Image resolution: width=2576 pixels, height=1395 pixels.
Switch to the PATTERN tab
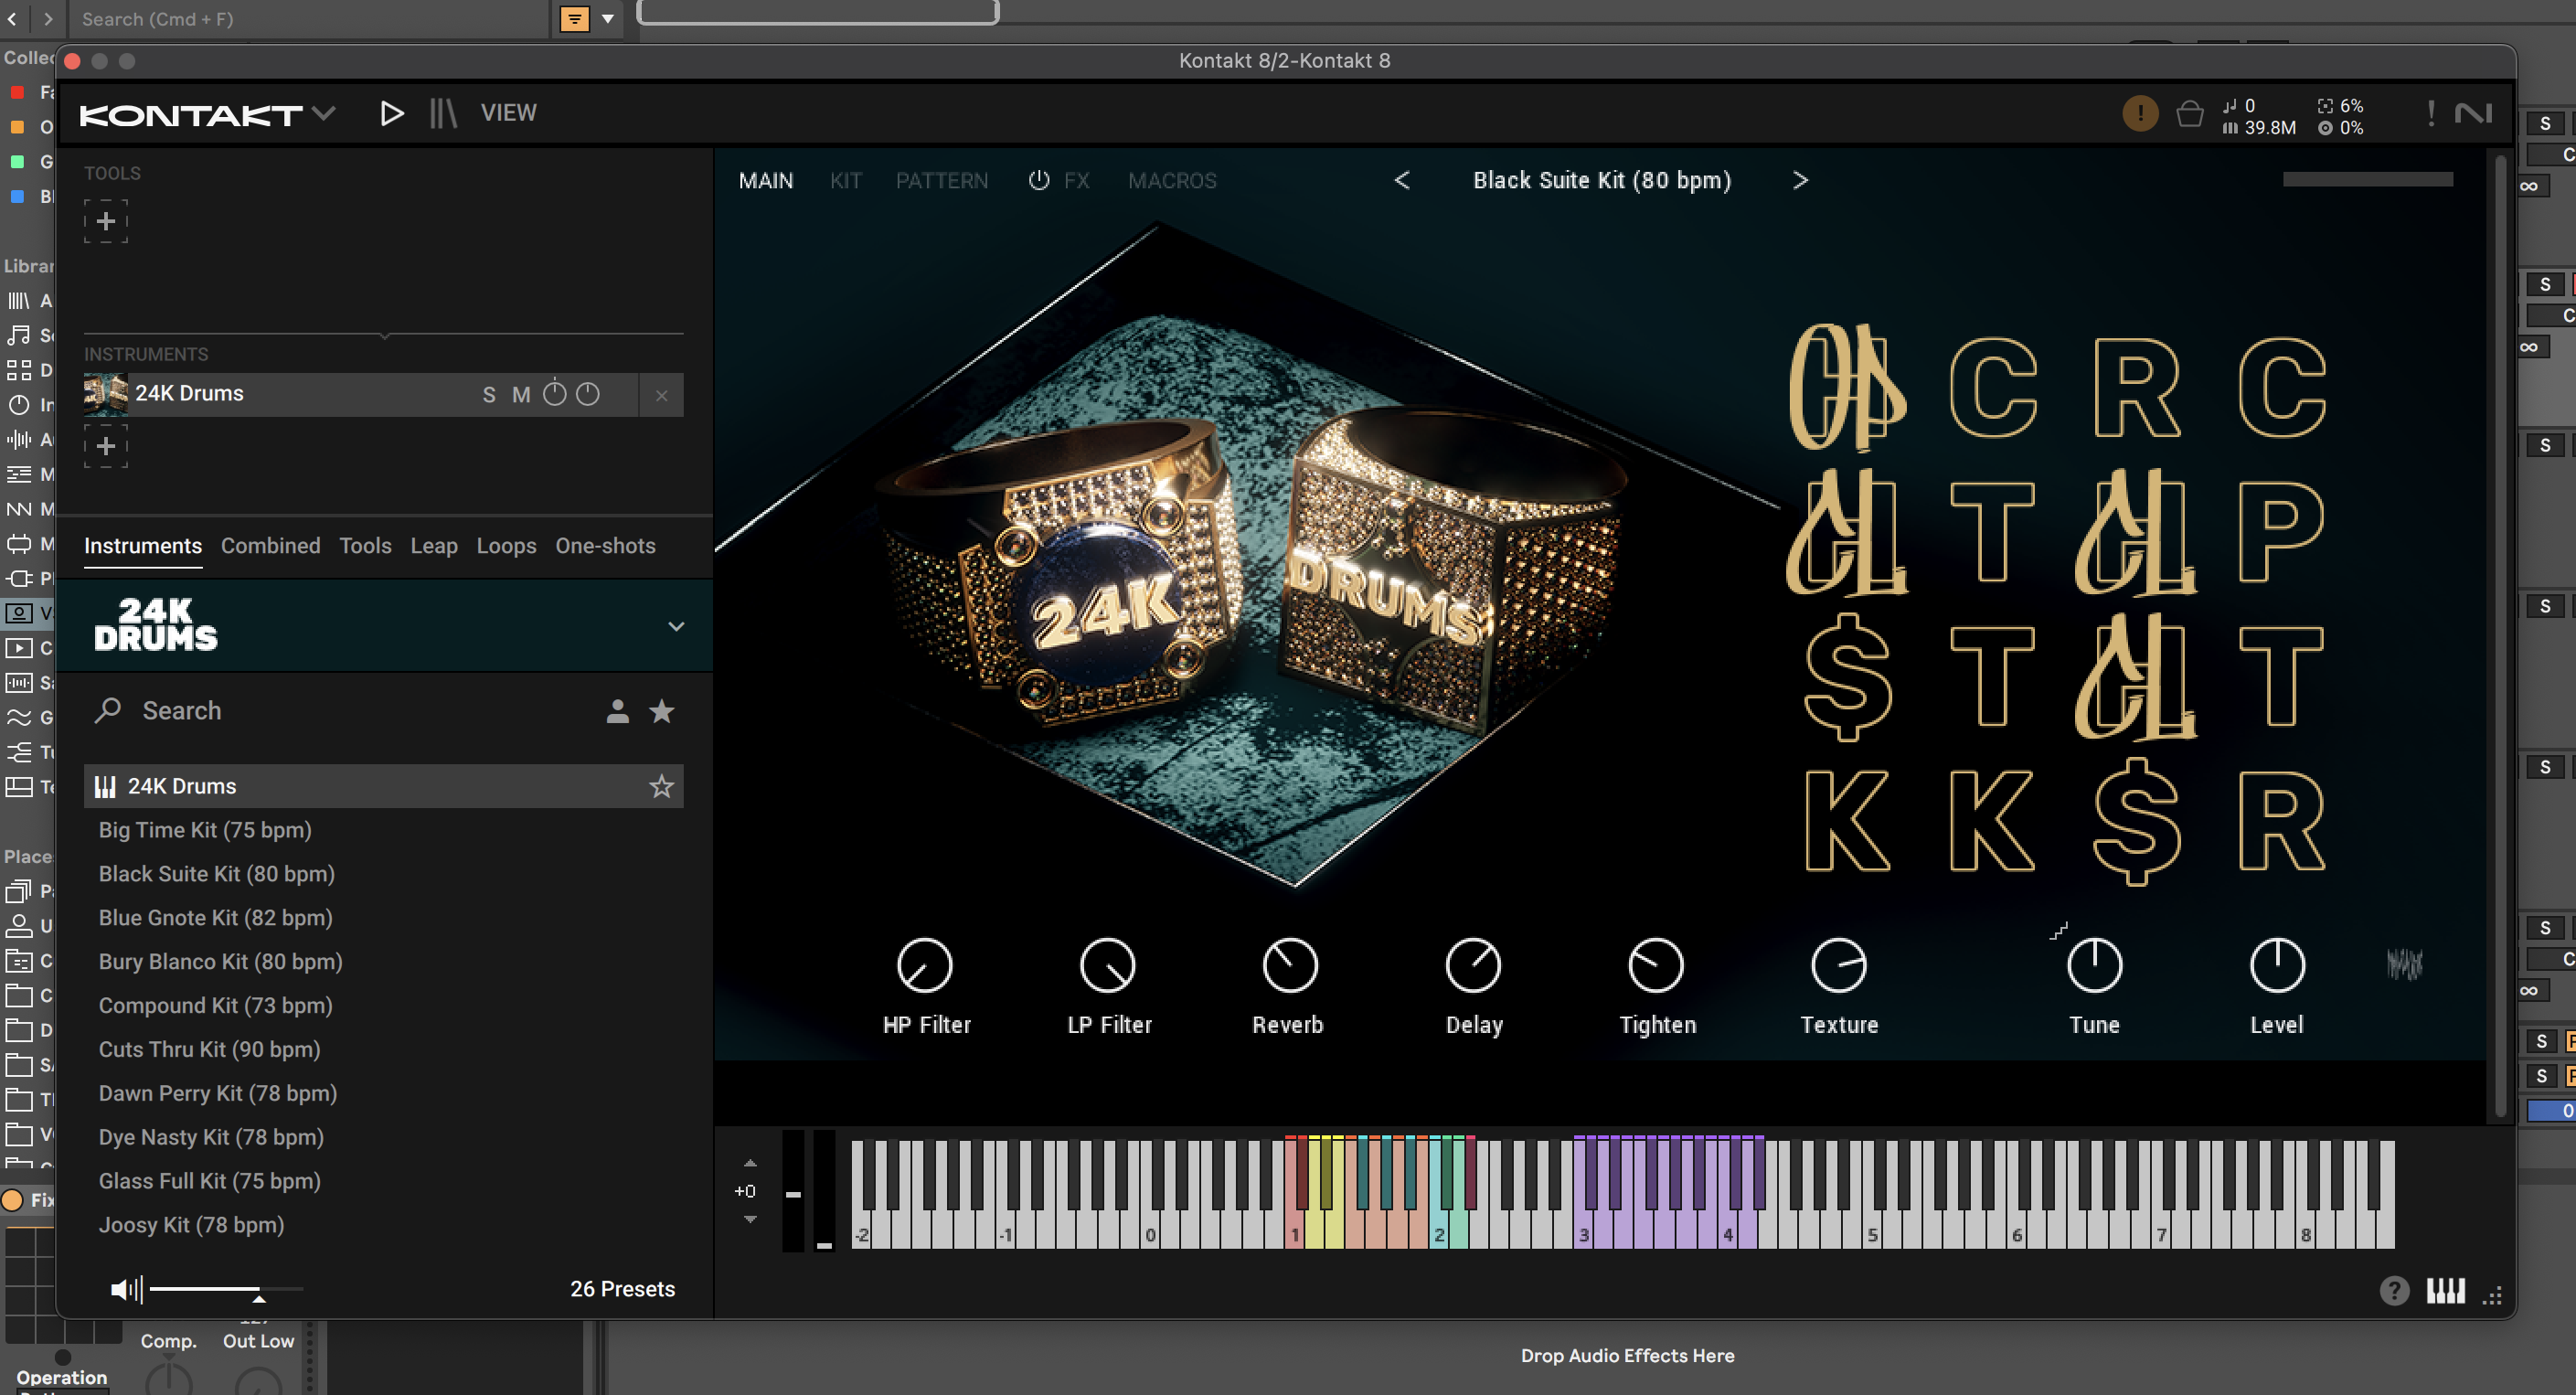941,181
